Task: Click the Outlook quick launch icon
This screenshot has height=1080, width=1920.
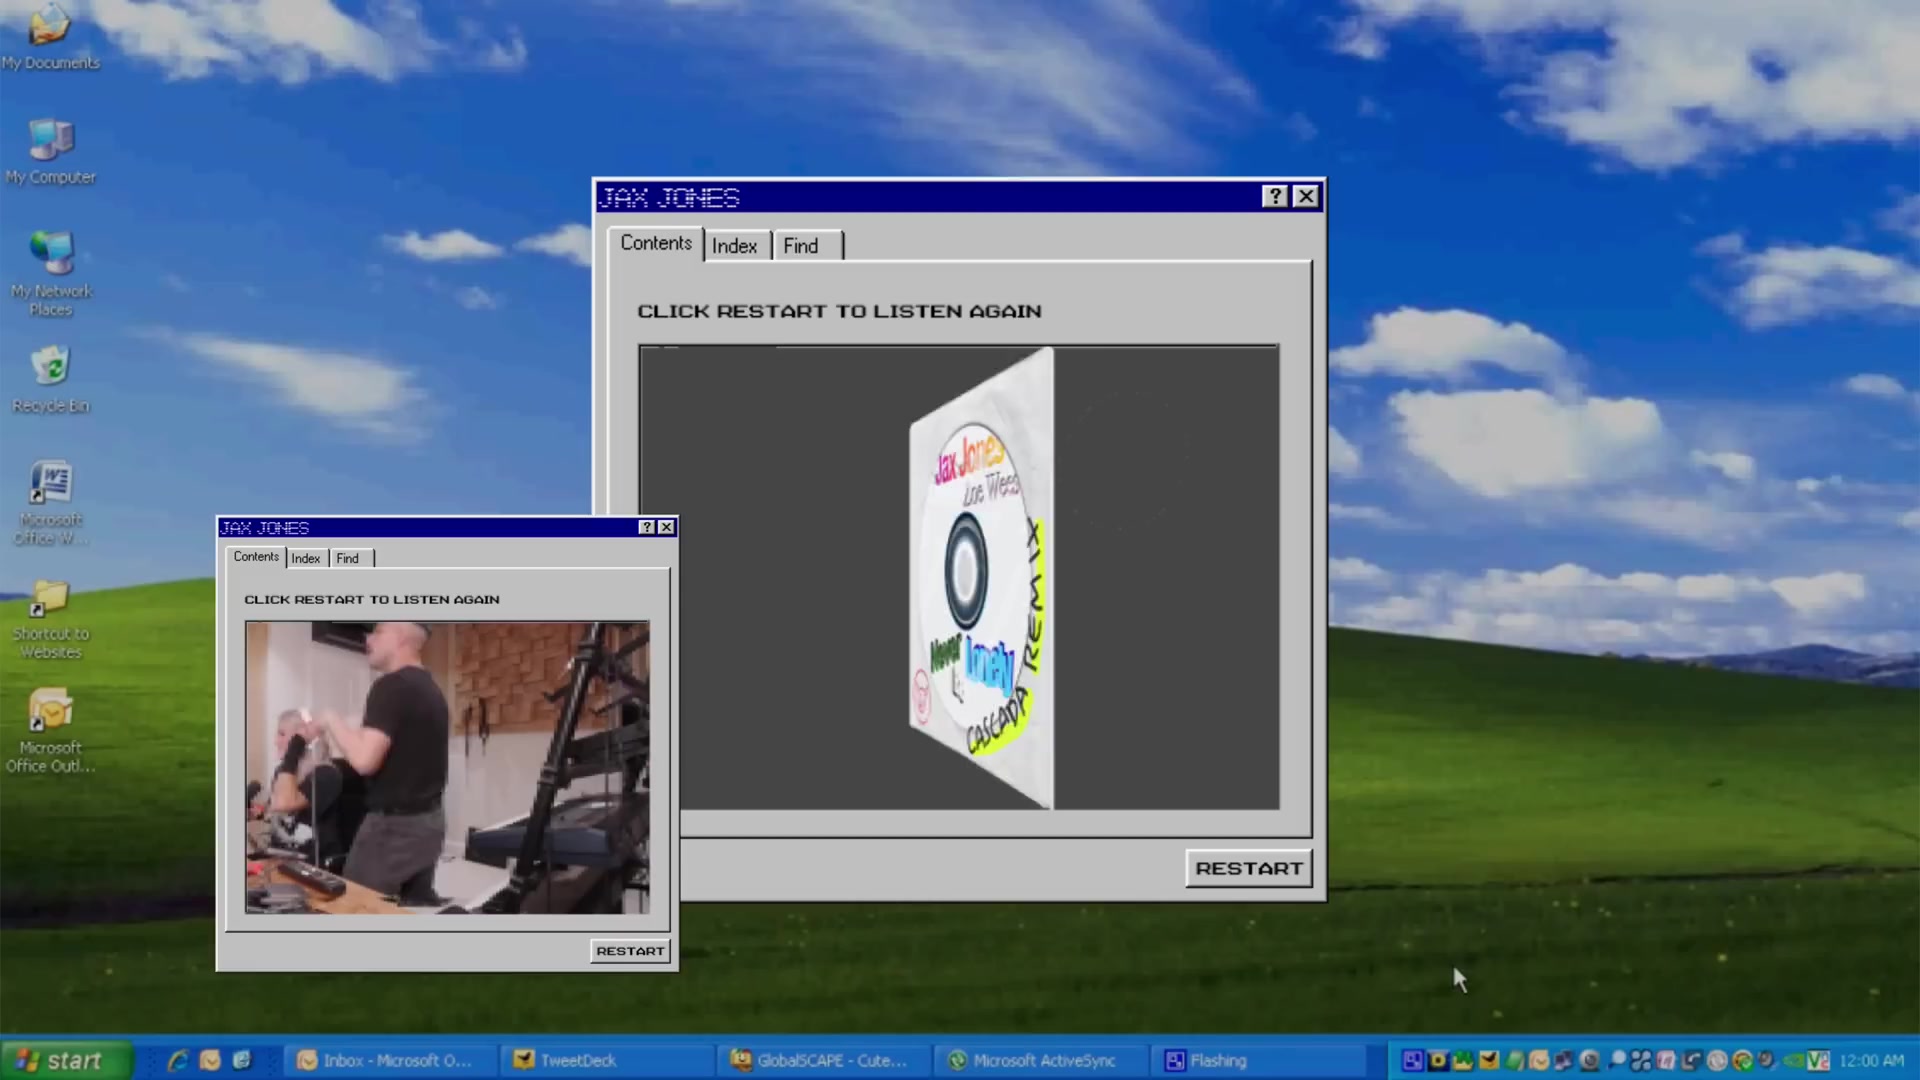Action: pos(210,1060)
